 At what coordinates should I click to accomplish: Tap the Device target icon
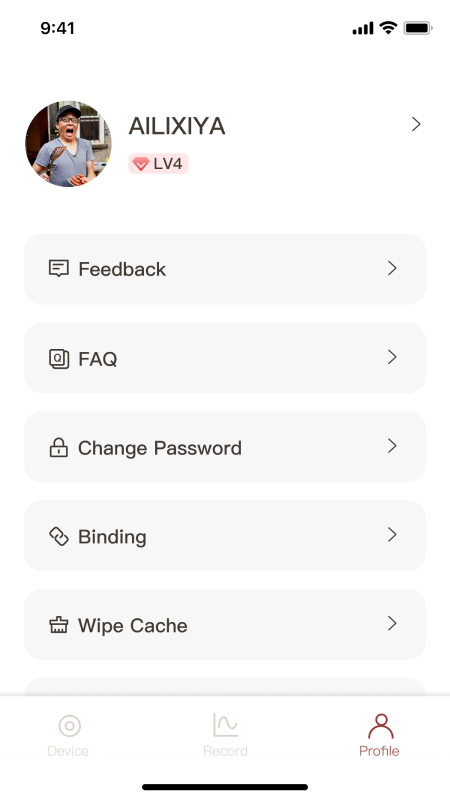tap(69, 726)
